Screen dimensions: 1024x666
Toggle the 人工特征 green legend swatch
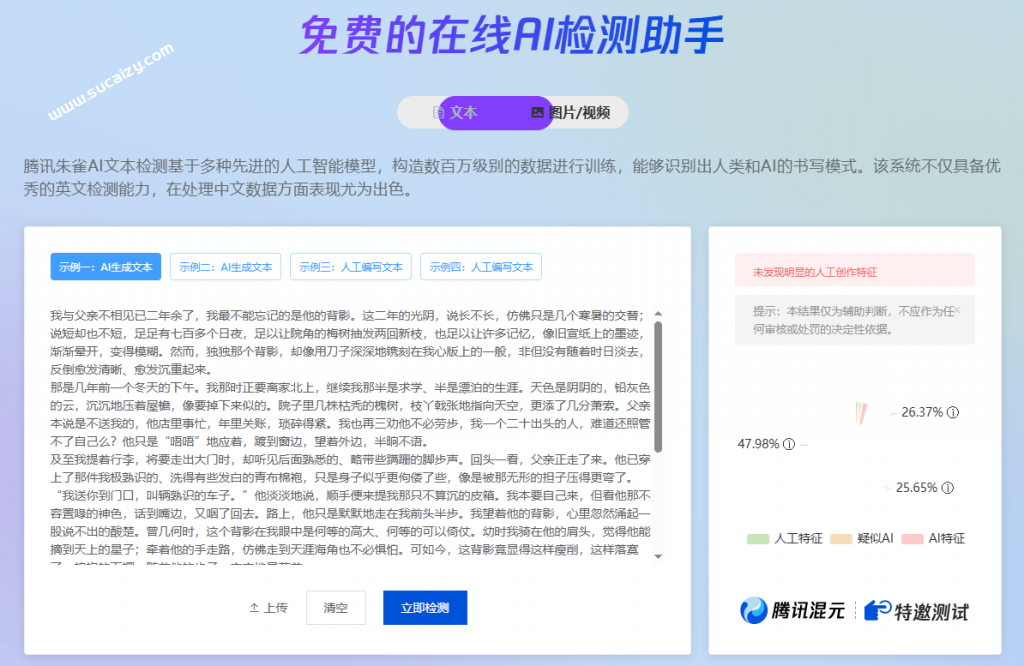[x=757, y=539]
